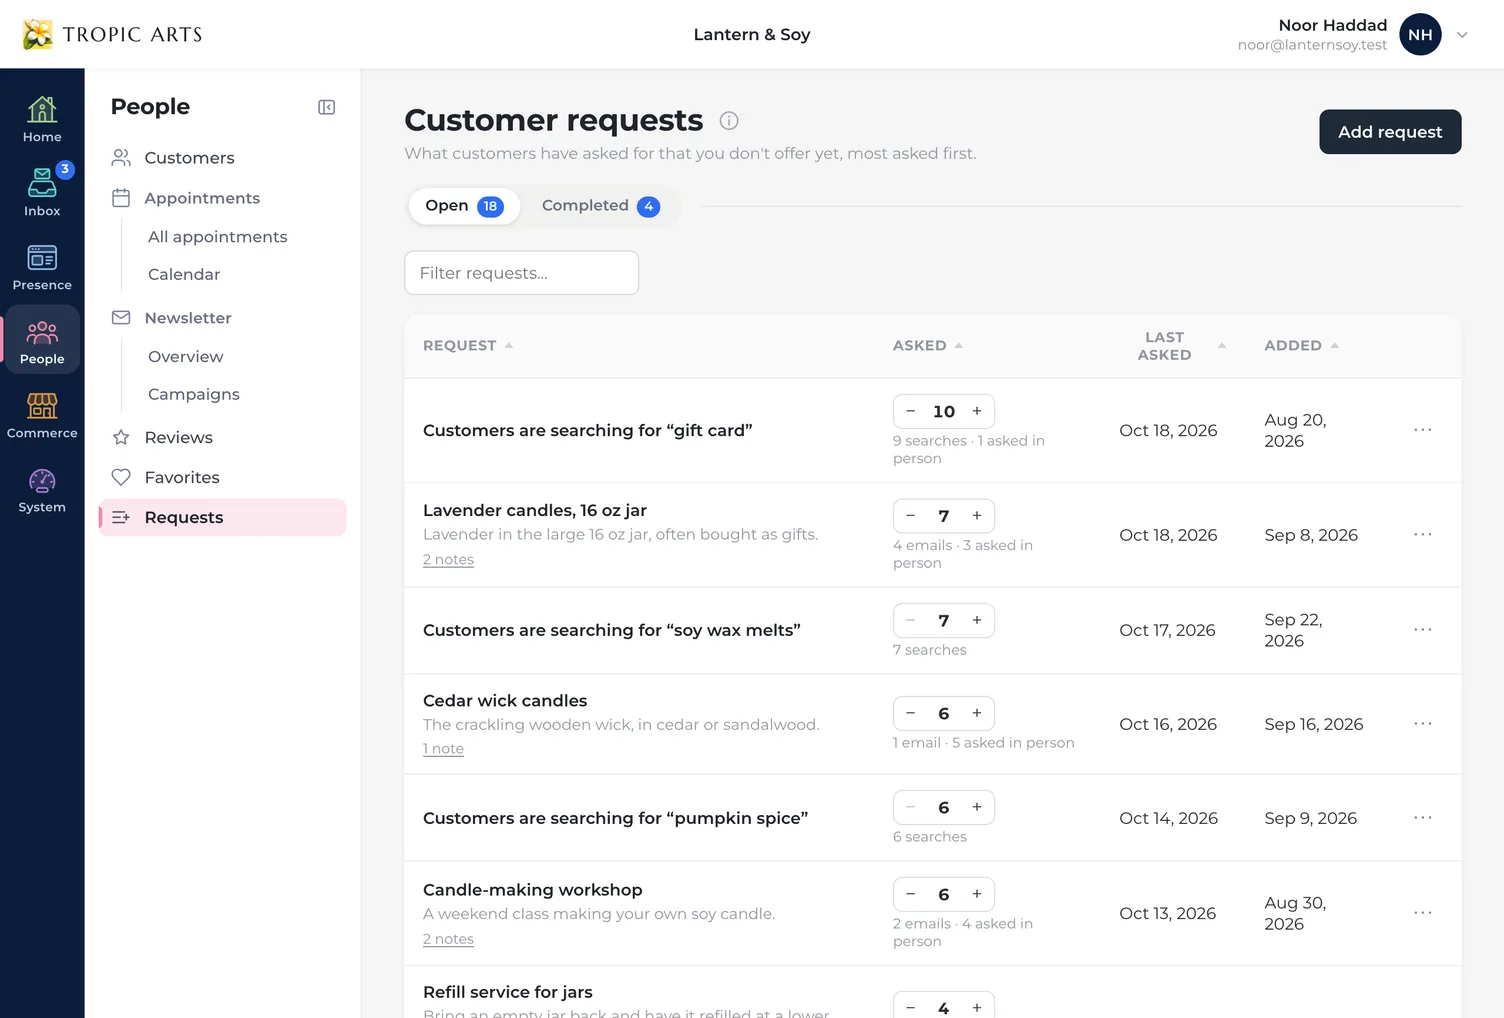The image size is (1504, 1018).
Task: Open the Commerce section icon
Action: tap(42, 416)
